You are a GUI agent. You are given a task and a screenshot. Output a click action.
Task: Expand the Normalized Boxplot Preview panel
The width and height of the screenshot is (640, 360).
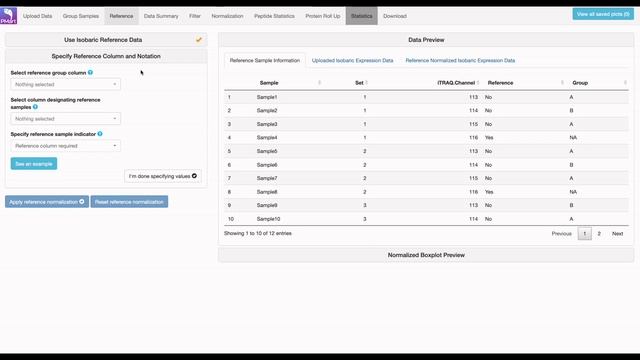[x=426, y=255]
